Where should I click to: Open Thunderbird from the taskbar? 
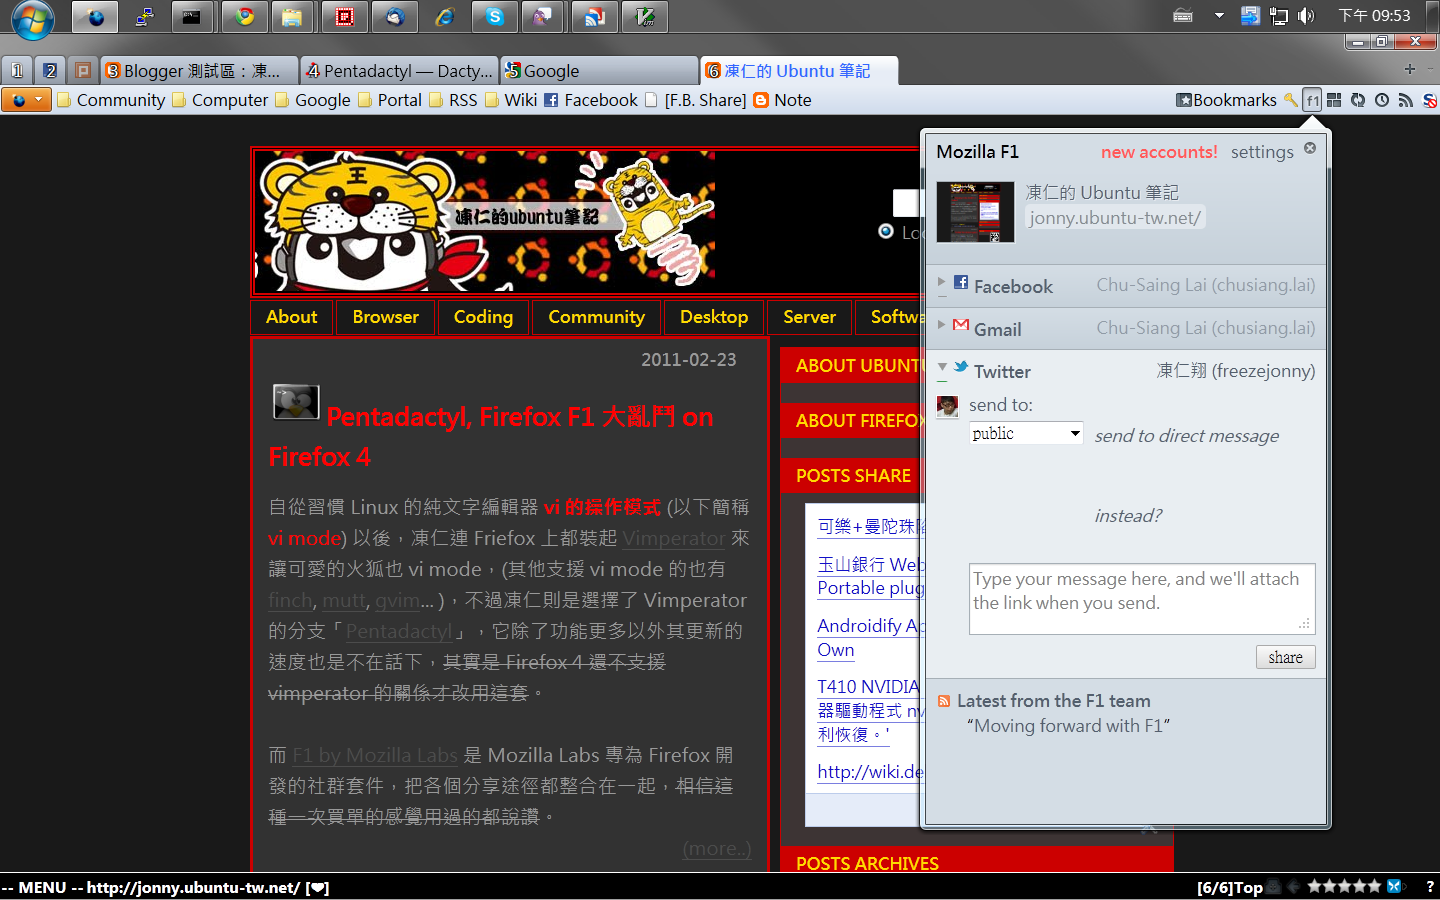395,17
